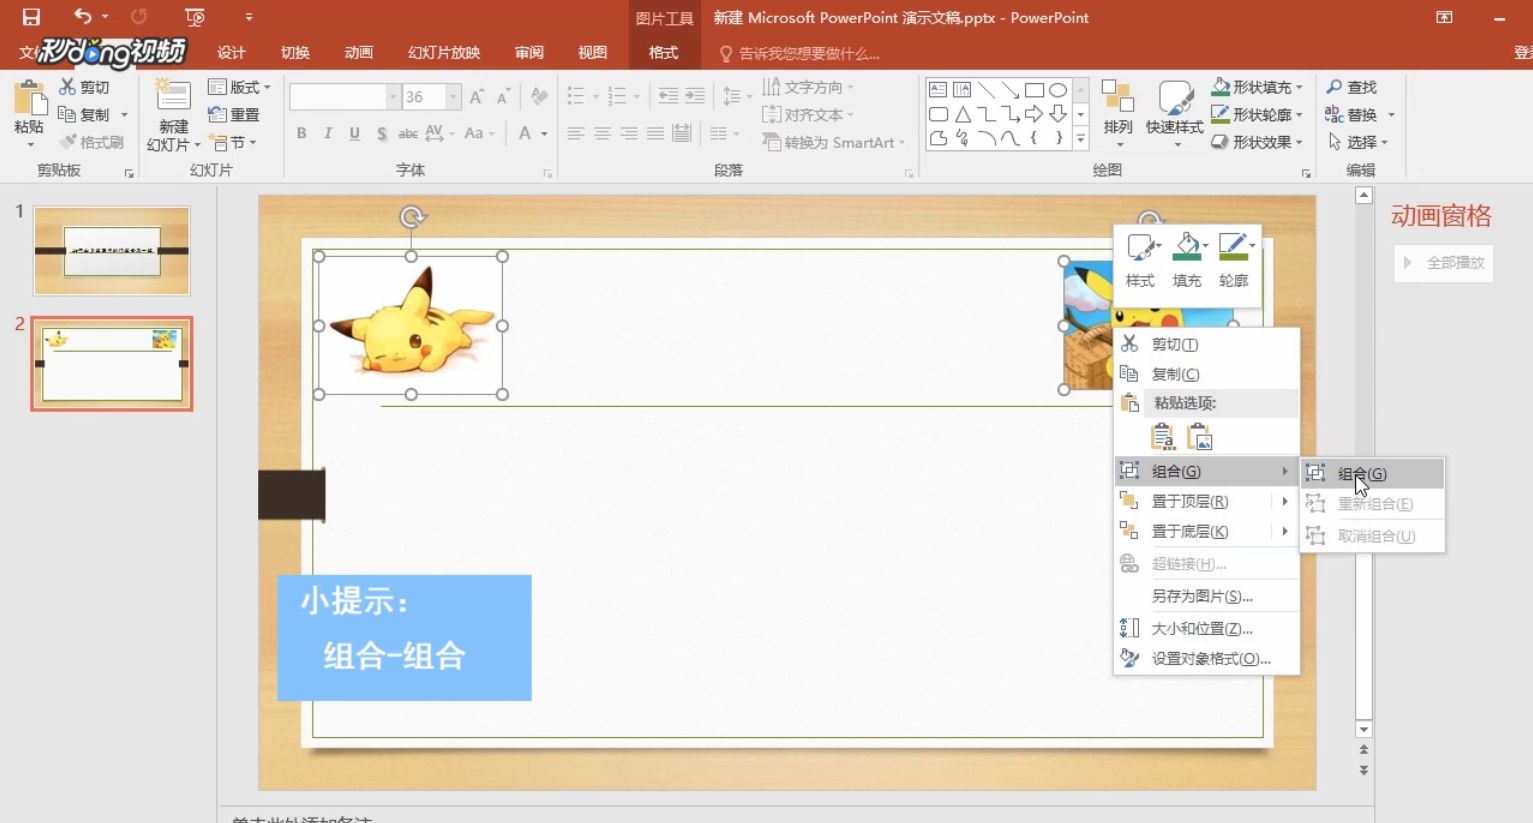Open the Section (节) dropdown
Viewport: 1533px width, 823px height.
233,143
